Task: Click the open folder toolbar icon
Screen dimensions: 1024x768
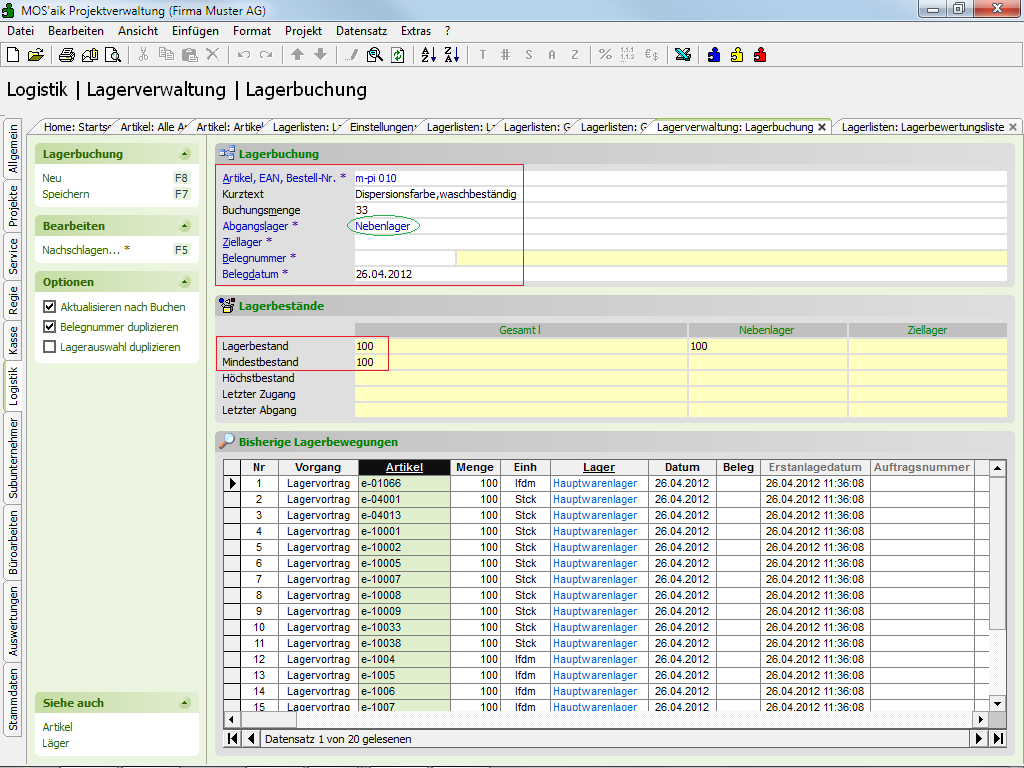Action: [x=36, y=55]
